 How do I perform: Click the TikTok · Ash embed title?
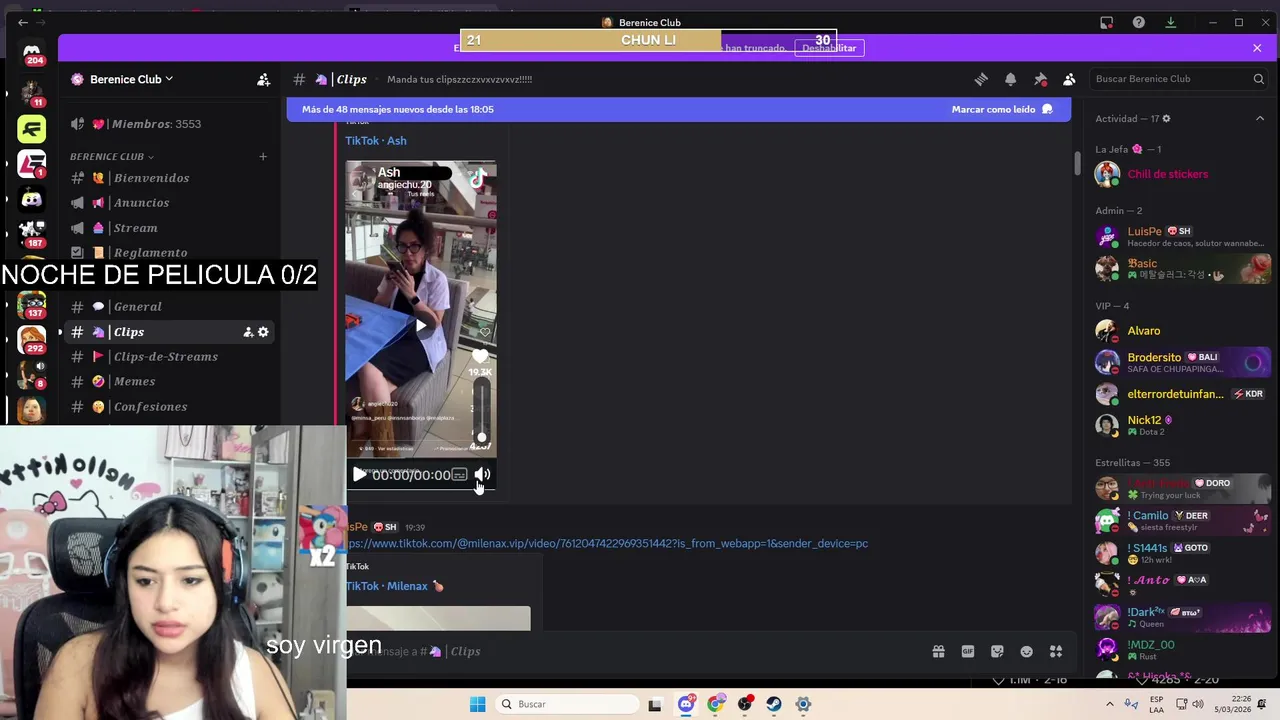pyautogui.click(x=376, y=141)
